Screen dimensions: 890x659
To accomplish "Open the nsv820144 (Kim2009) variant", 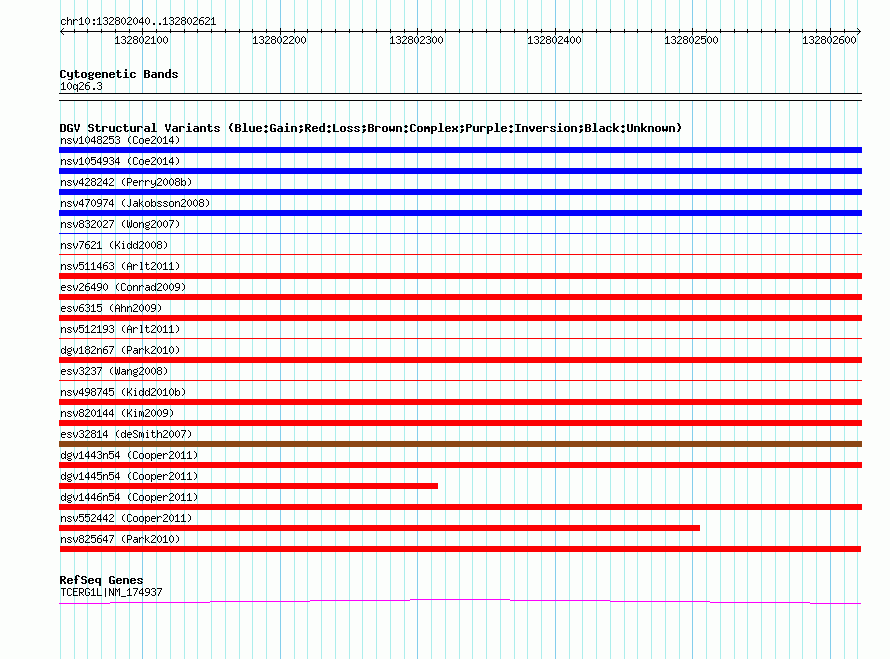I will (117, 413).
